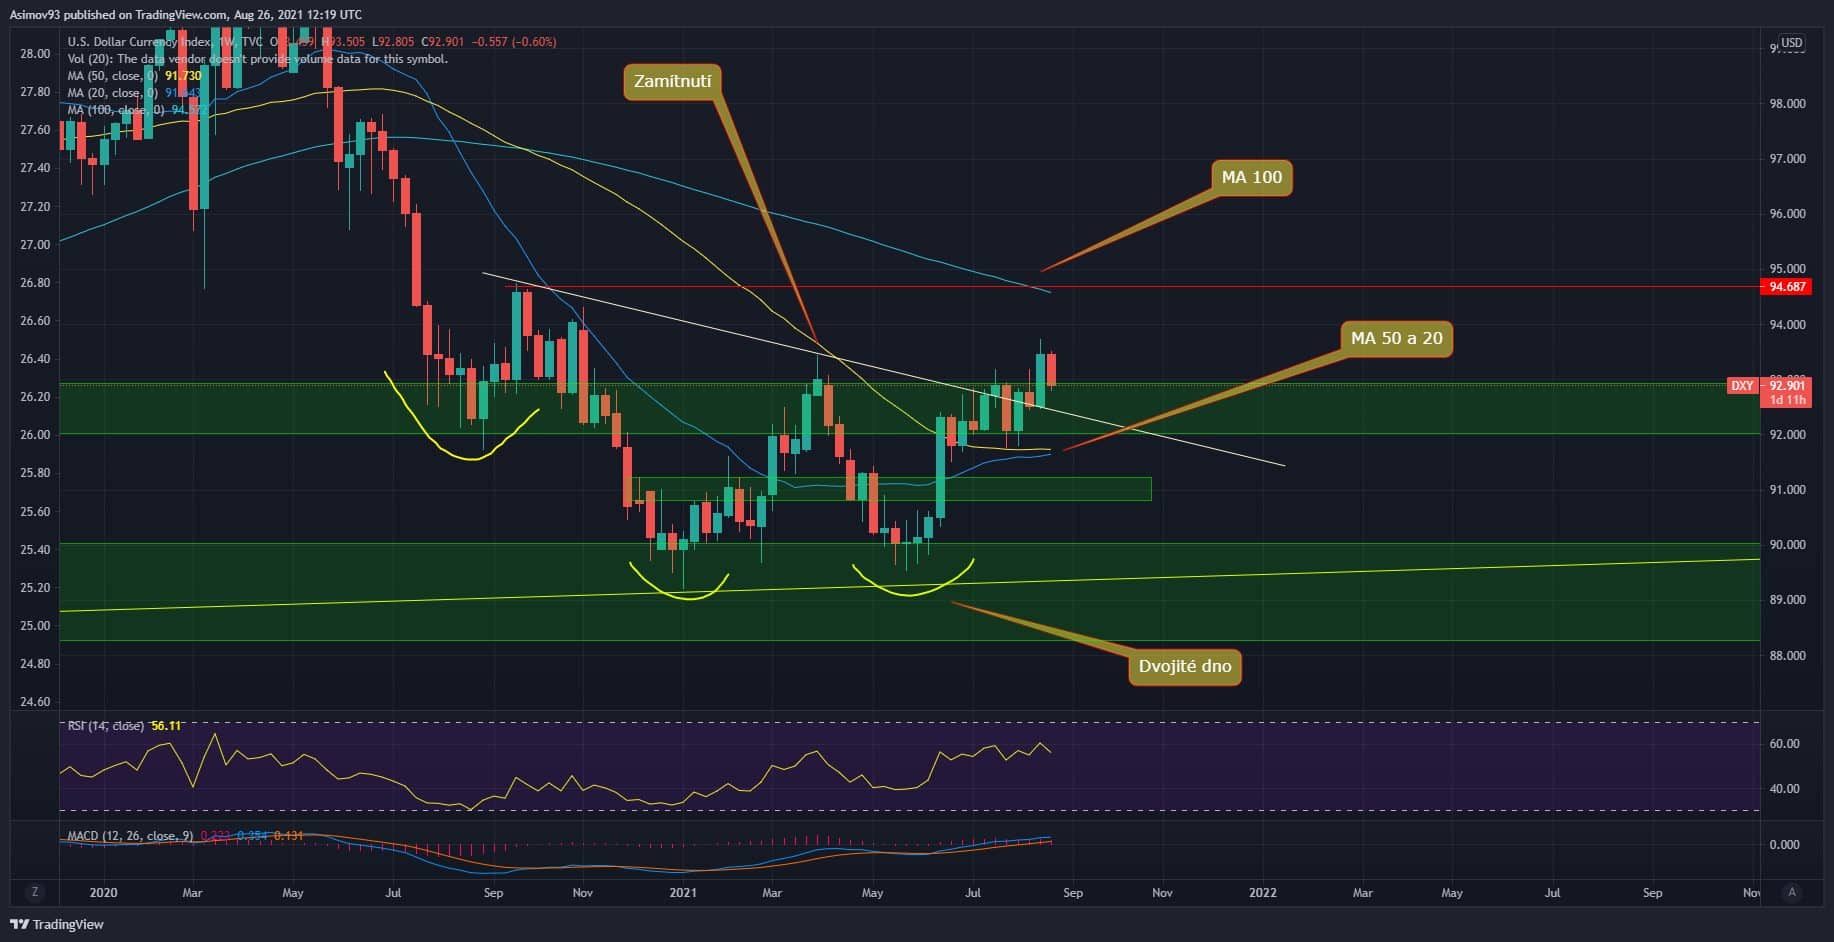Click 98.000 on the right price scale
This screenshot has width=1834, height=942.
[x=1787, y=104]
